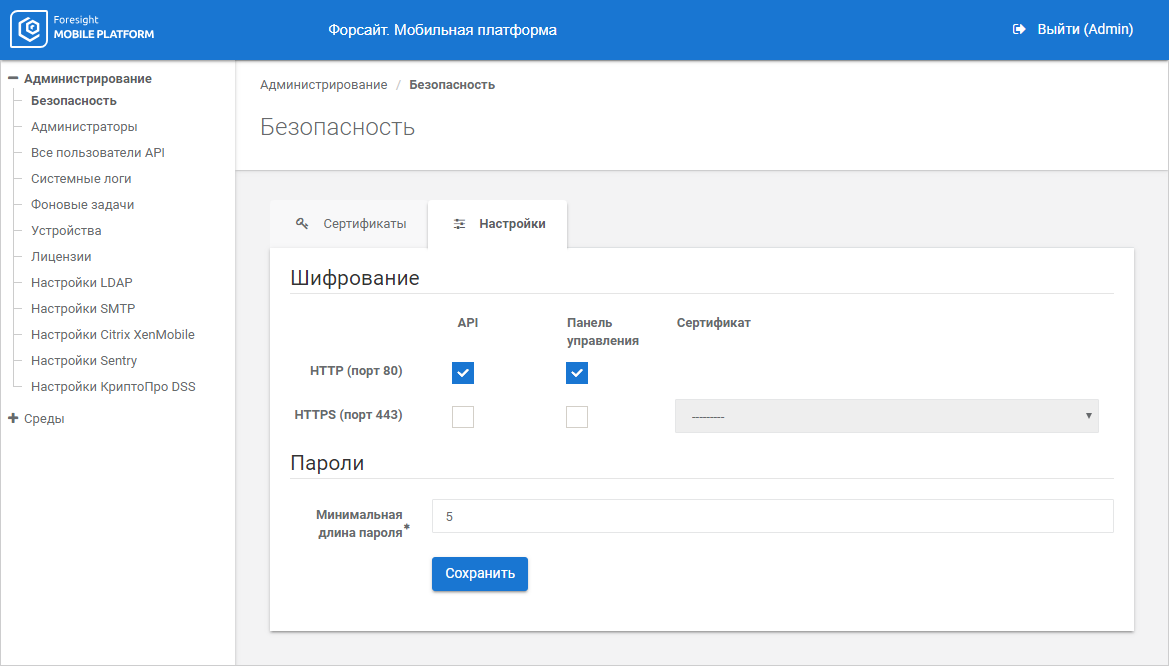1169x666 pixels.
Task: Open the Сертификат dropdown list
Action: pyautogui.click(x=886, y=416)
